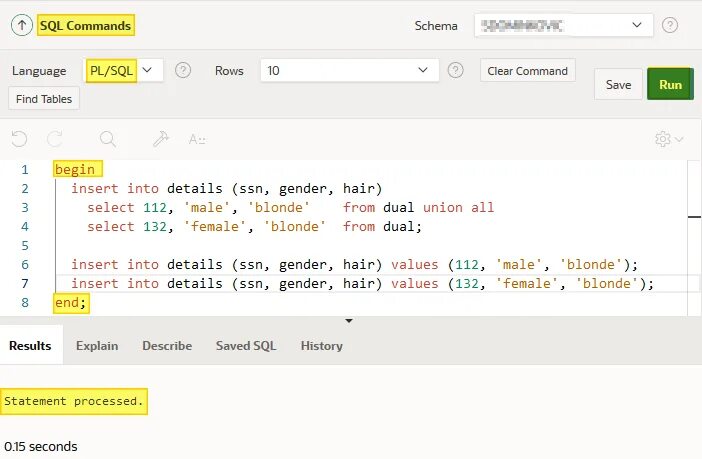Switch to the Describe tab
This screenshot has width=702, height=459.
click(x=167, y=346)
